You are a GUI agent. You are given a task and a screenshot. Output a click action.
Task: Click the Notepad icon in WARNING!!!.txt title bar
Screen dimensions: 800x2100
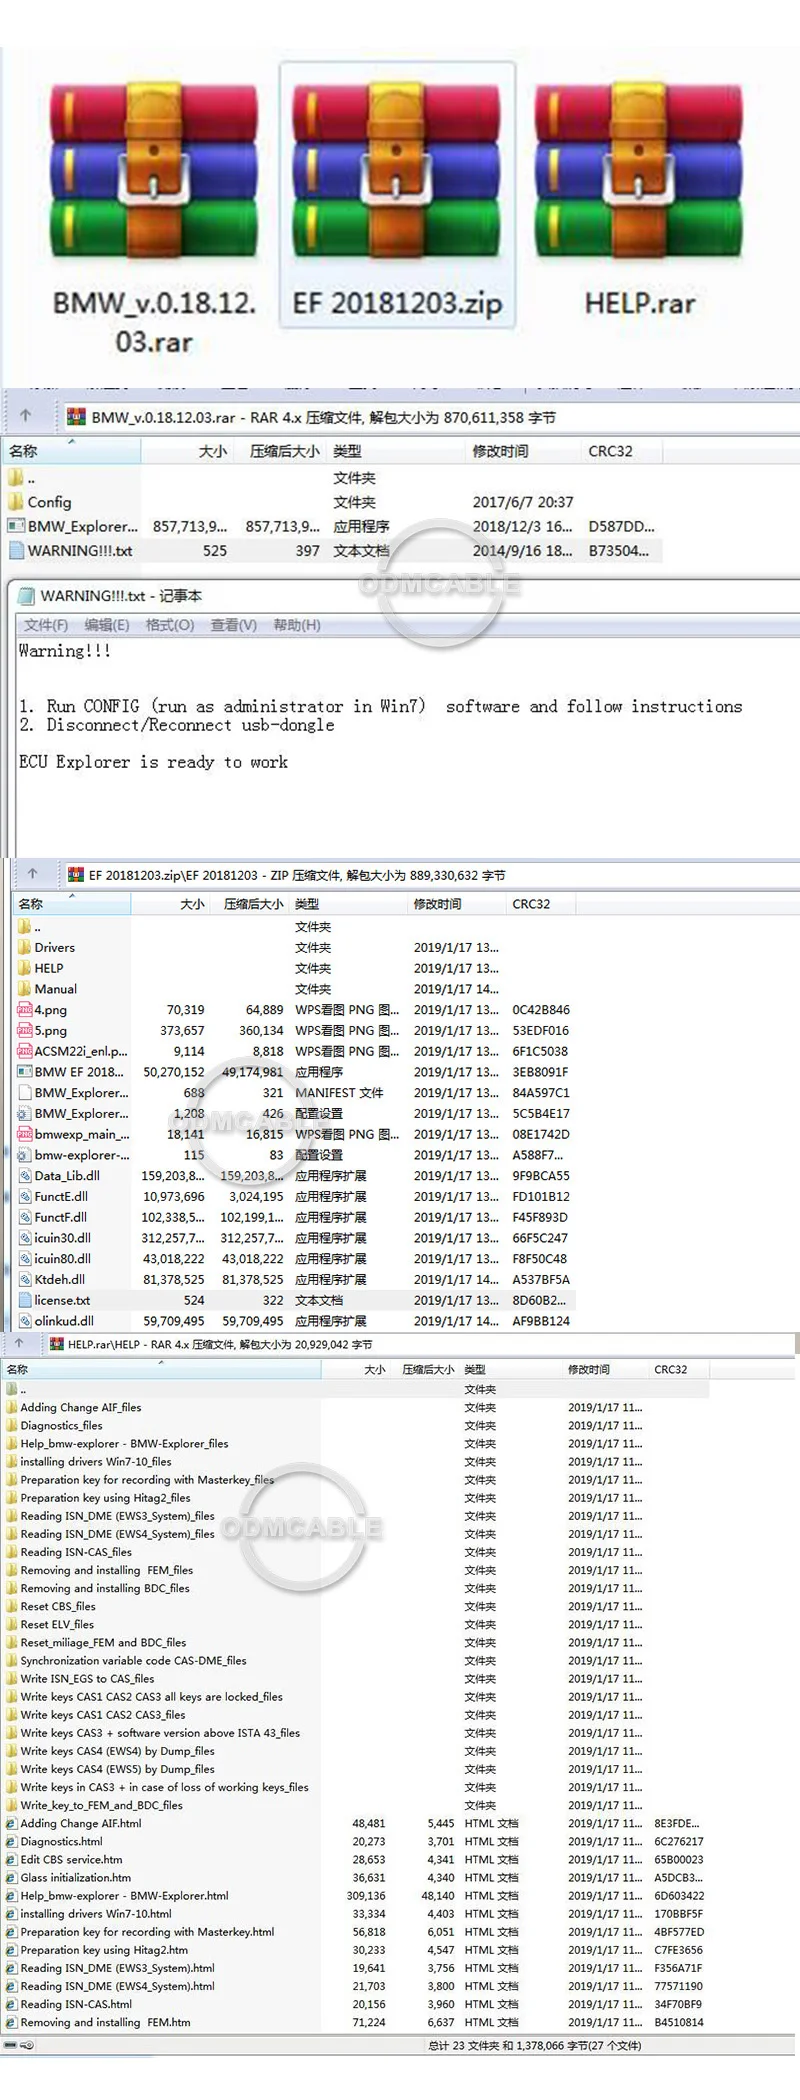pyautogui.click(x=26, y=595)
